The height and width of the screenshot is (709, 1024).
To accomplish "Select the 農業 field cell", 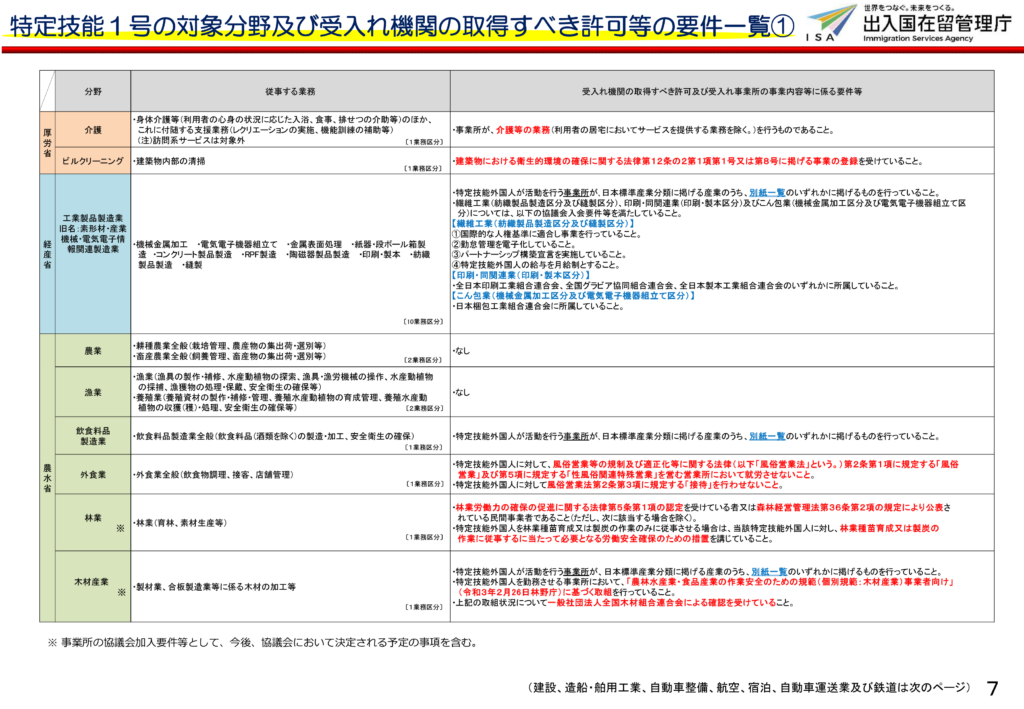I will click(x=92, y=352).
